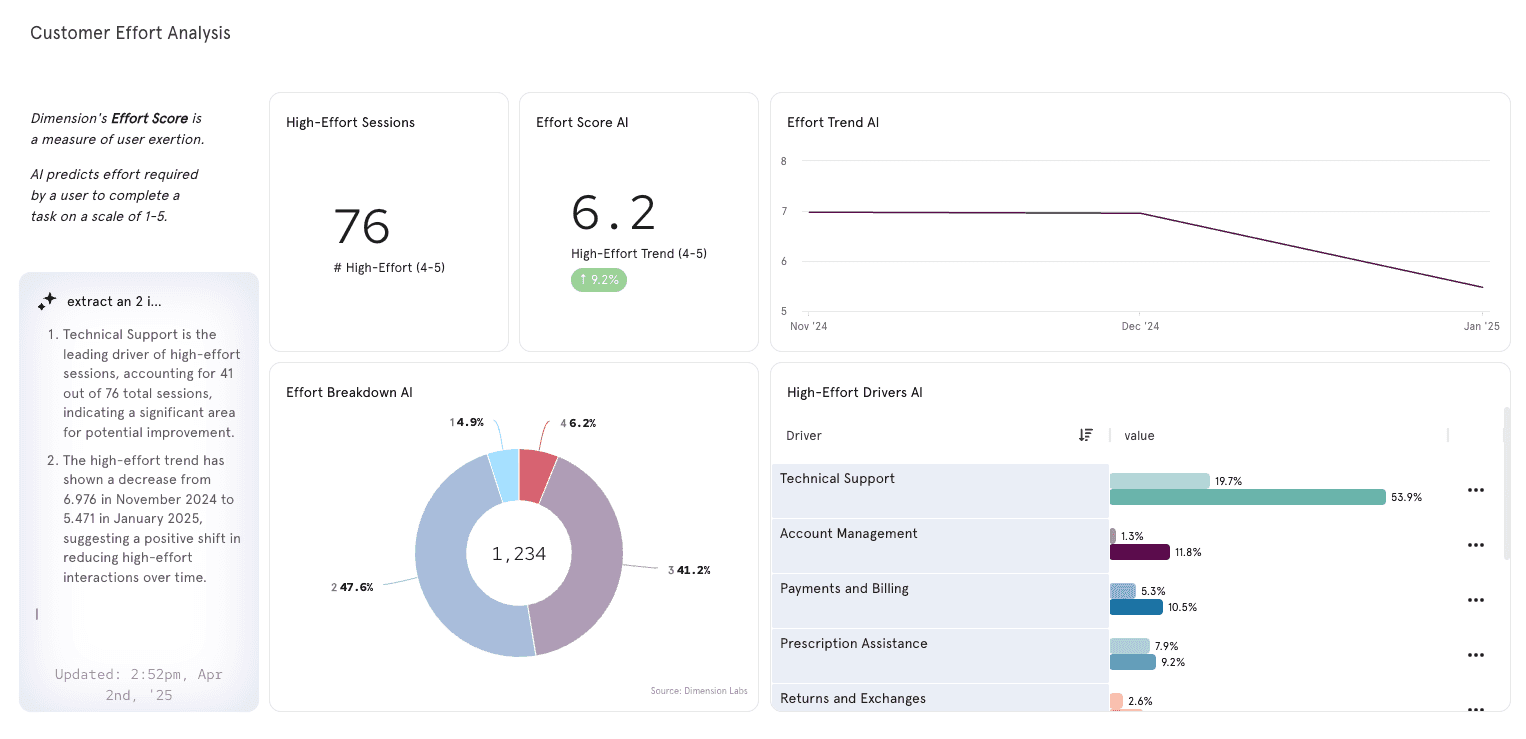The image size is (1526, 739).
Task: Open the three-dot menu for Technical Support
Action: pyautogui.click(x=1475, y=490)
